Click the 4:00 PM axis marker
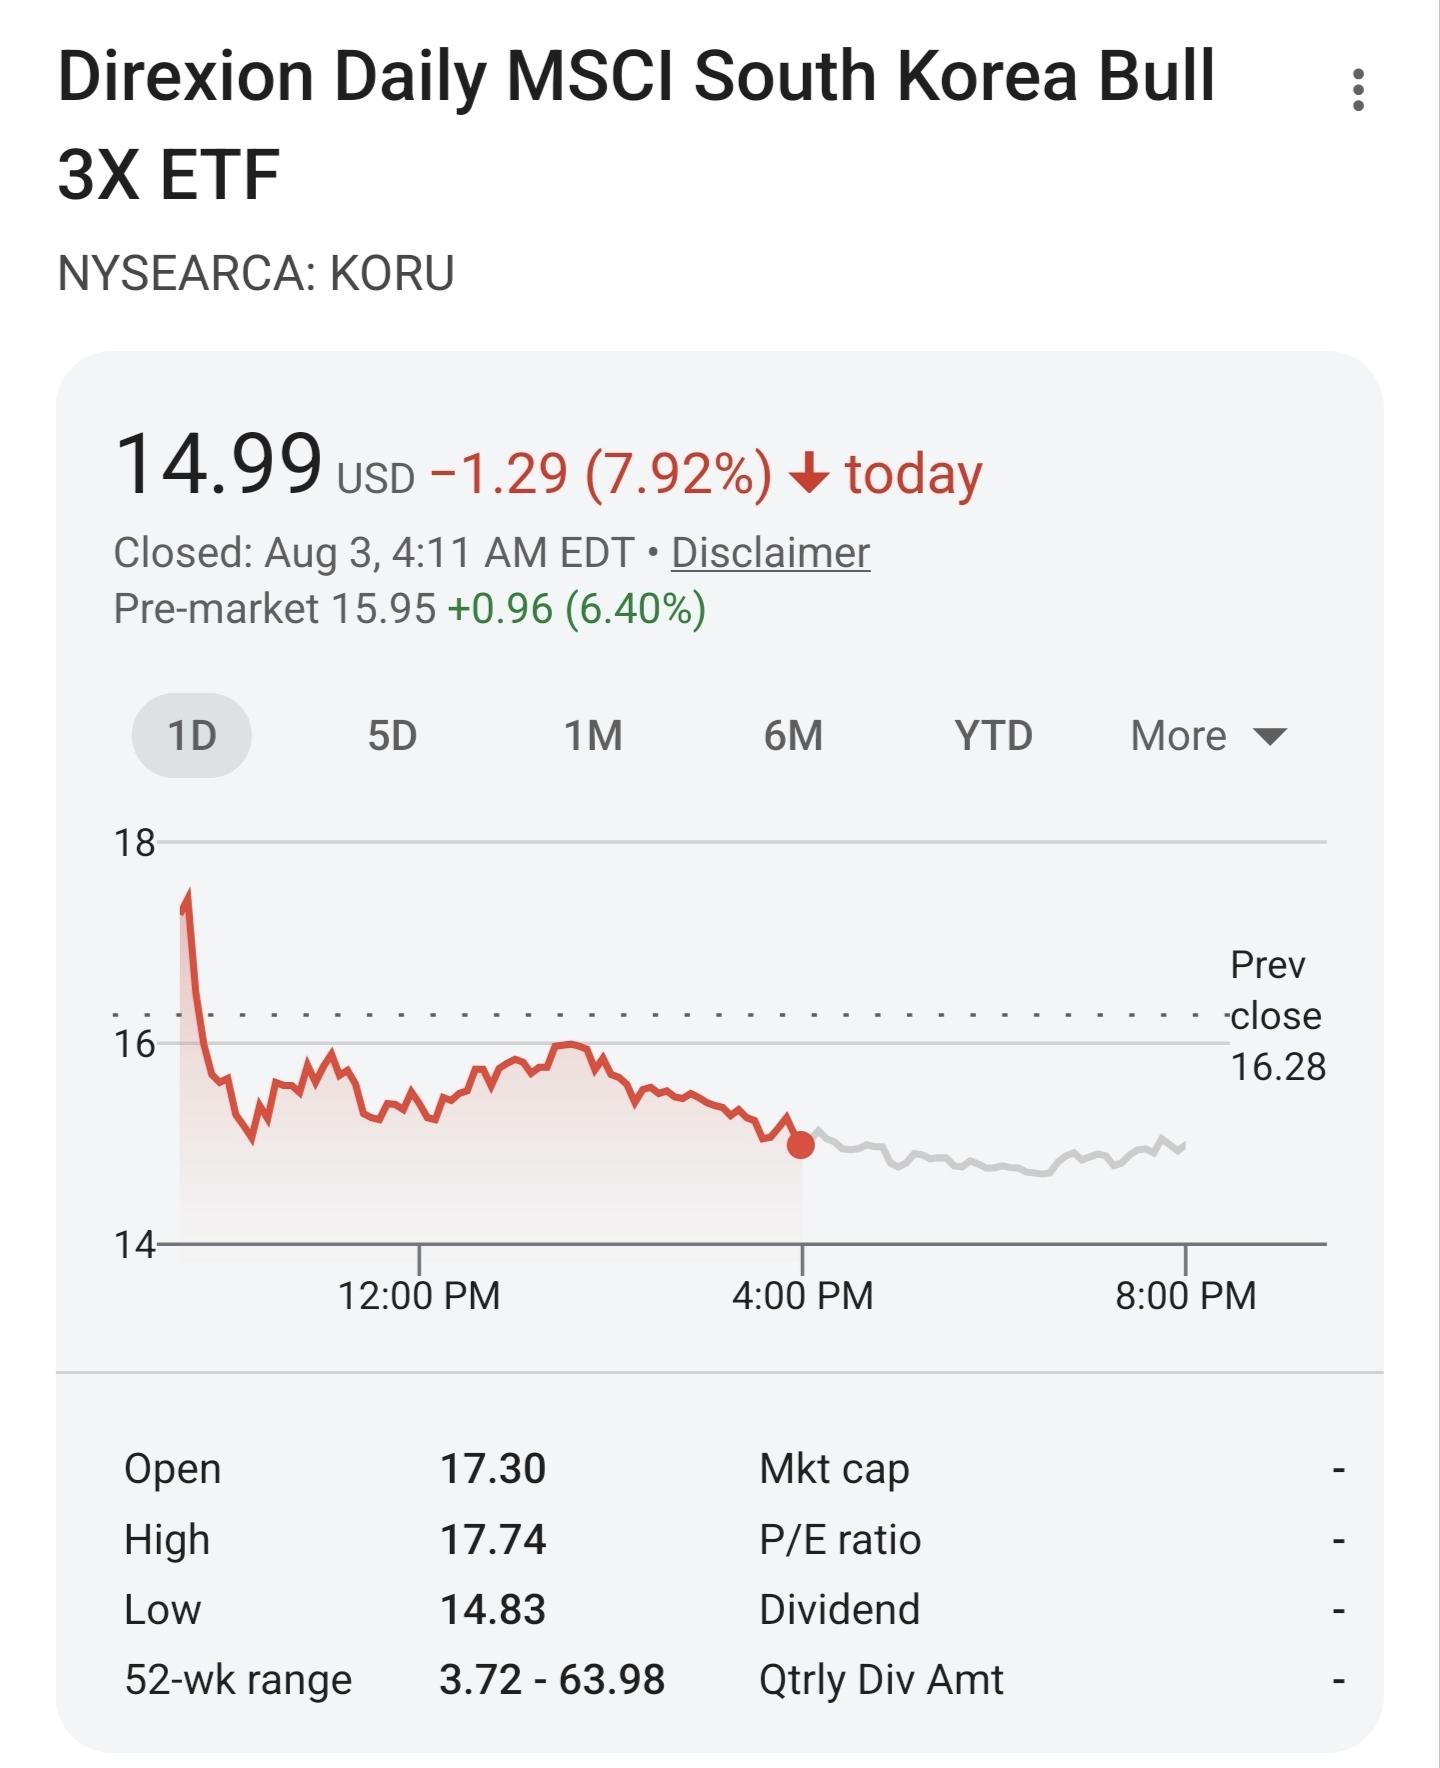 tap(802, 1295)
